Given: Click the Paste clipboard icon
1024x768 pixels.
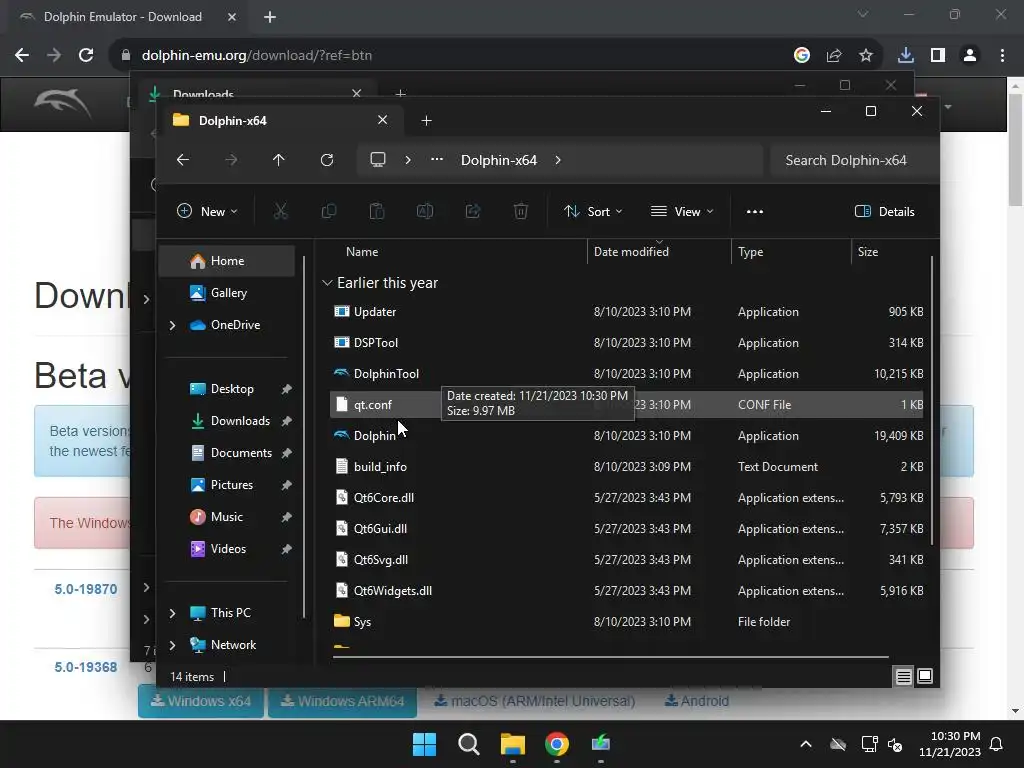Looking at the screenshot, I should [377, 212].
